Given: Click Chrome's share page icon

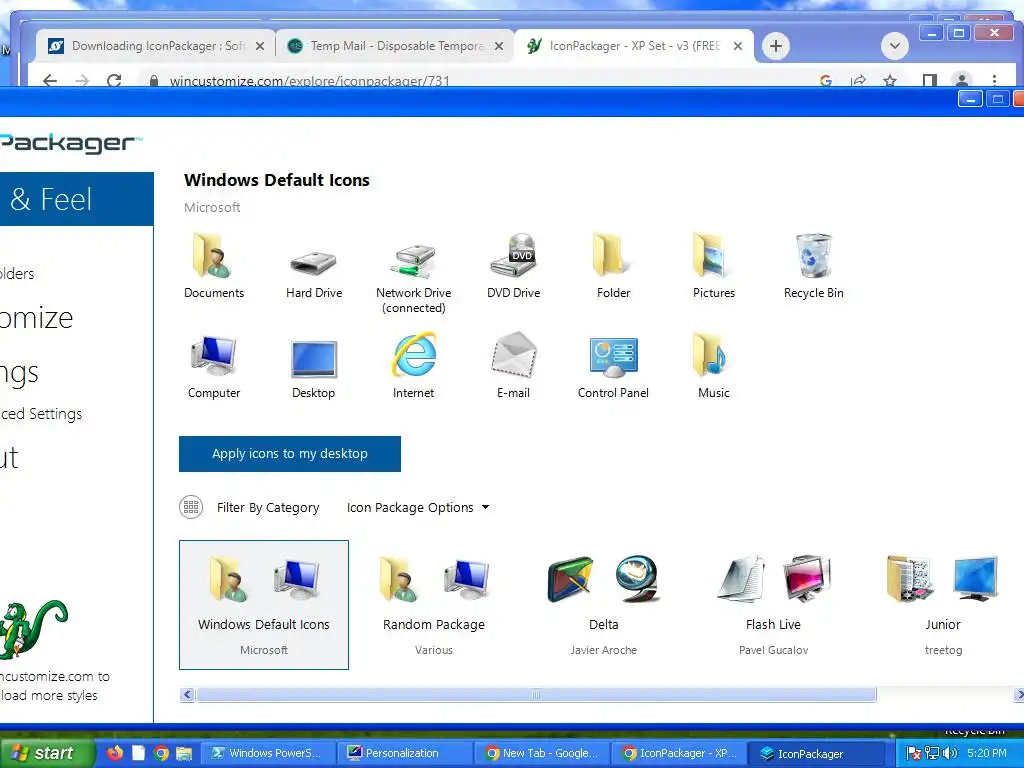Looking at the screenshot, I should point(858,80).
